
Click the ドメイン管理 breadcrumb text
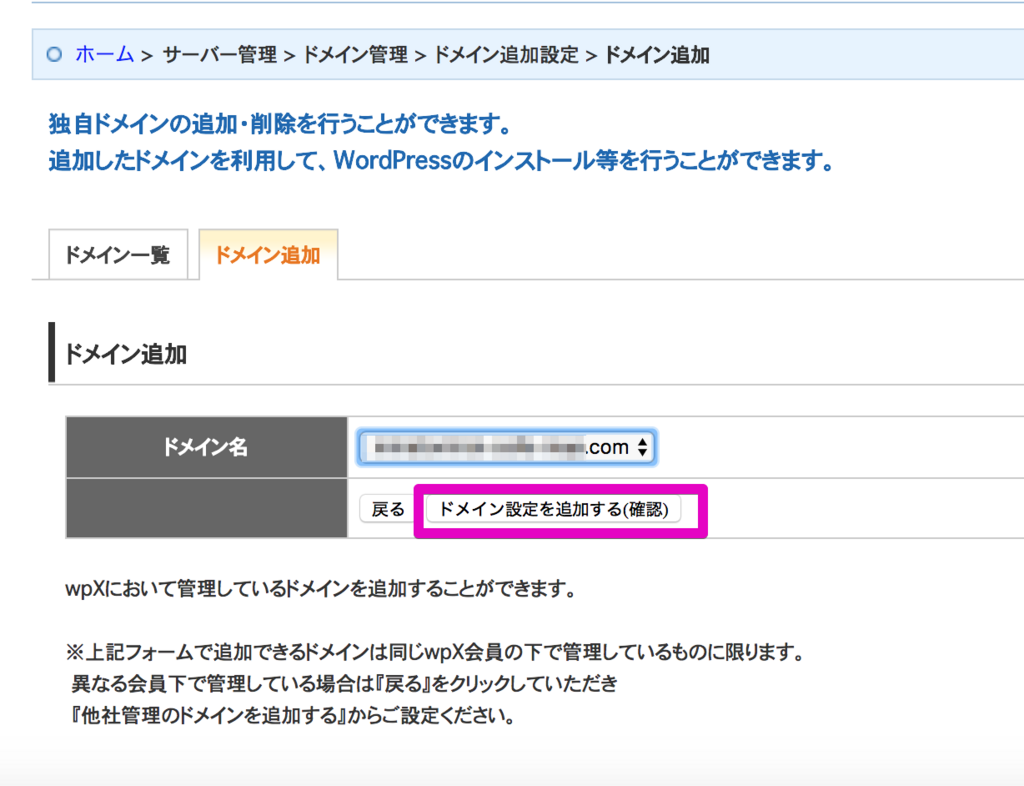[356, 55]
